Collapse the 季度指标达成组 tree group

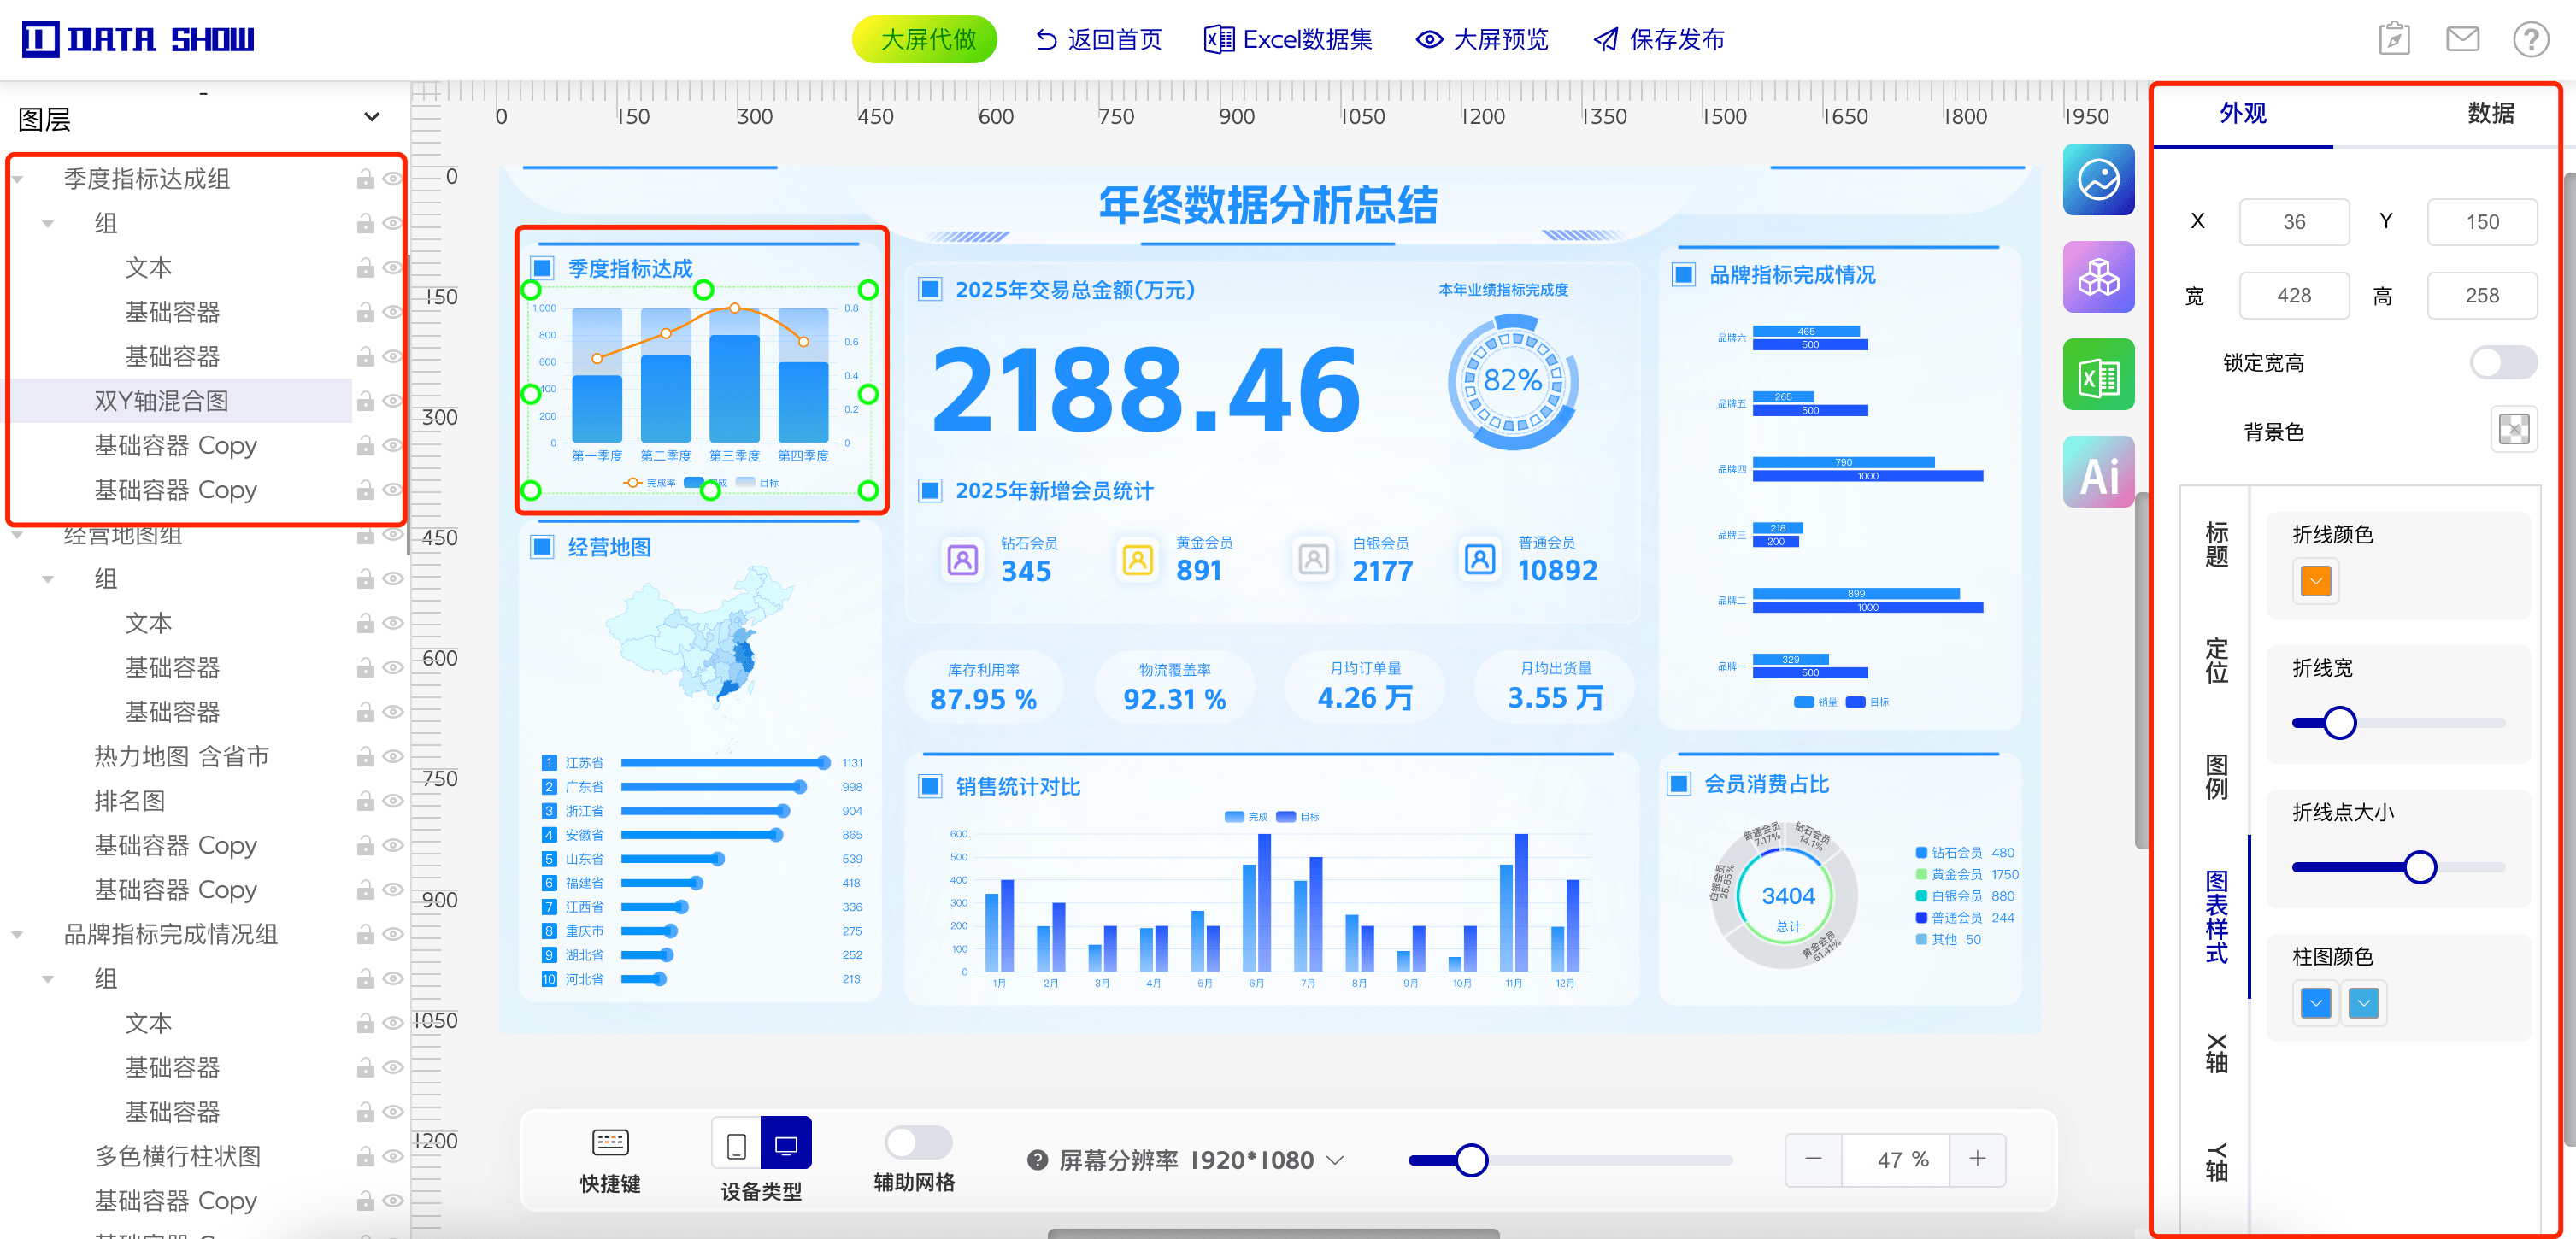(18, 180)
